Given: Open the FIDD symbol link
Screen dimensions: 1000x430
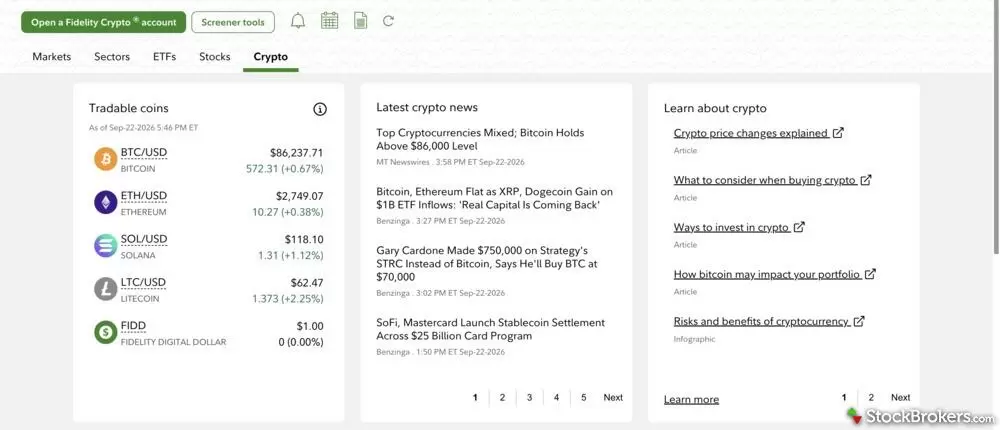Looking at the screenshot, I should (x=133, y=326).
